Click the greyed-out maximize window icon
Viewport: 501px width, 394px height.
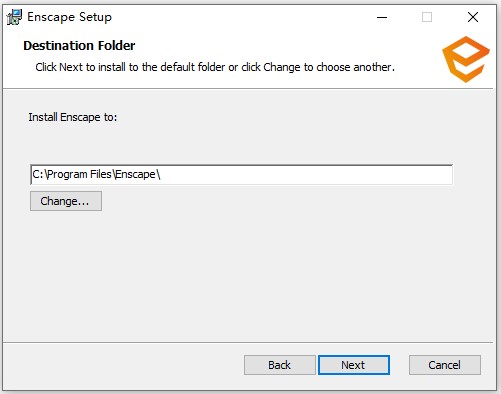click(427, 17)
